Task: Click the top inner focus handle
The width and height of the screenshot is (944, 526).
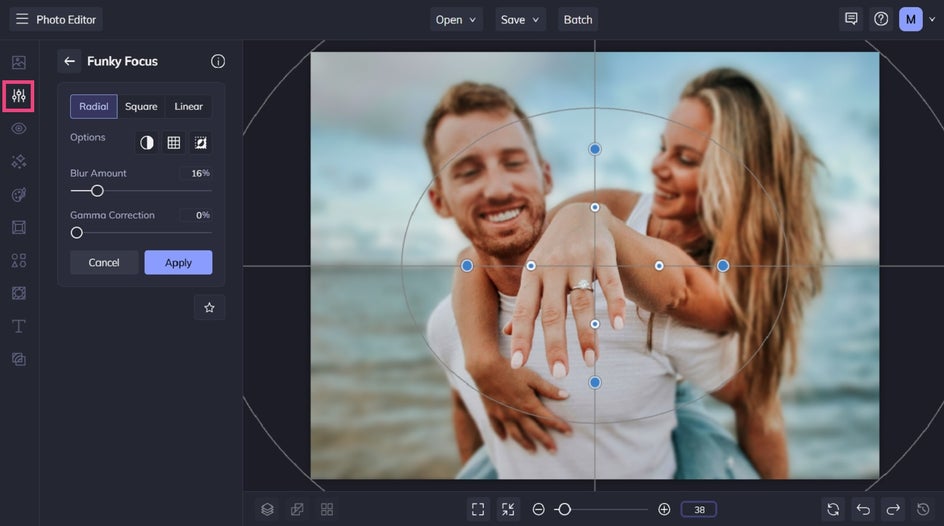Action: (x=595, y=207)
